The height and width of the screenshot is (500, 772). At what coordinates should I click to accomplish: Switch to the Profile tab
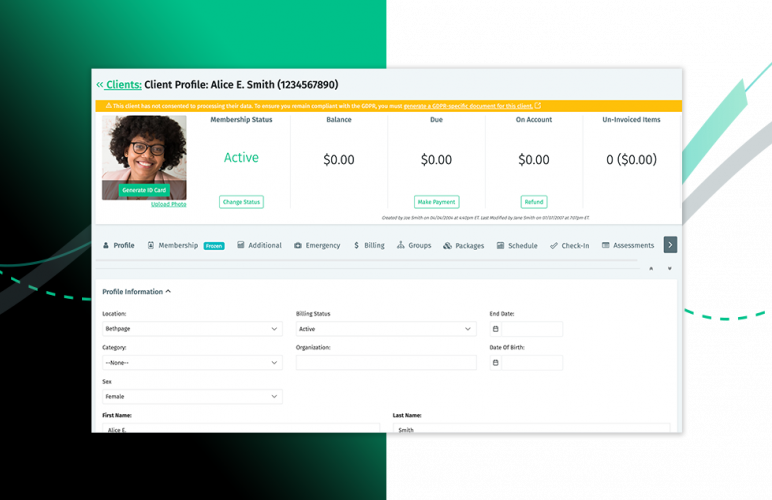click(119, 245)
